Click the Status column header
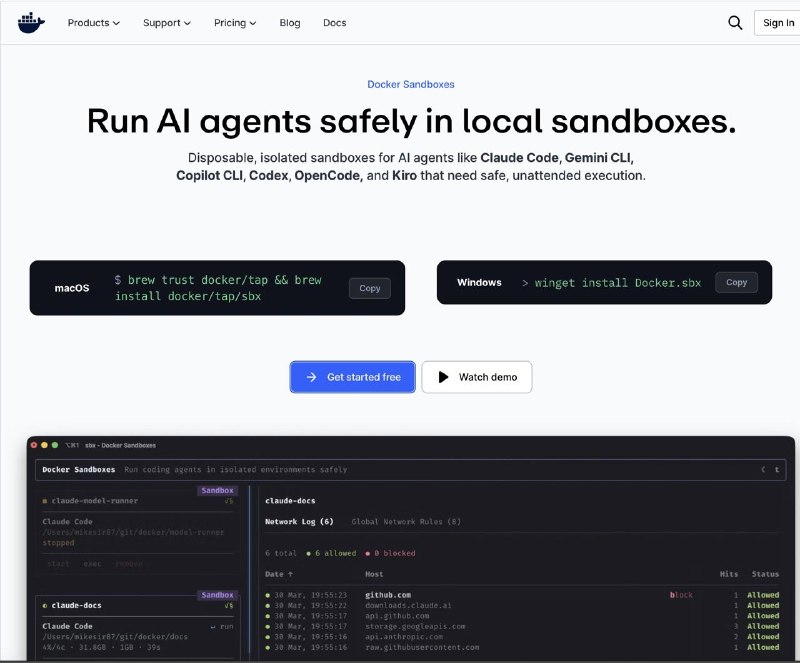The width and height of the screenshot is (800, 663). point(765,574)
